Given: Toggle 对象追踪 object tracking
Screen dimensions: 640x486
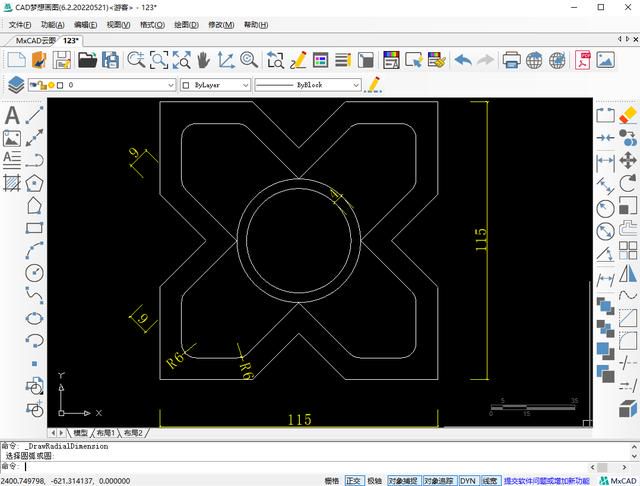Looking at the screenshot, I should pyautogui.click(x=438, y=481).
